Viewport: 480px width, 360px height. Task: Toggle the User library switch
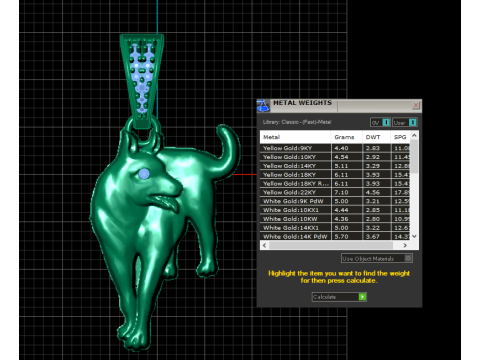[x=404, y=122]
